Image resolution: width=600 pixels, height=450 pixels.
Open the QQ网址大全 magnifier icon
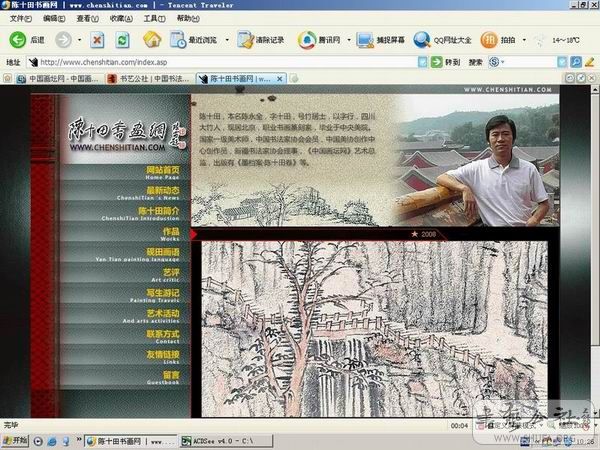pos(422,40)
